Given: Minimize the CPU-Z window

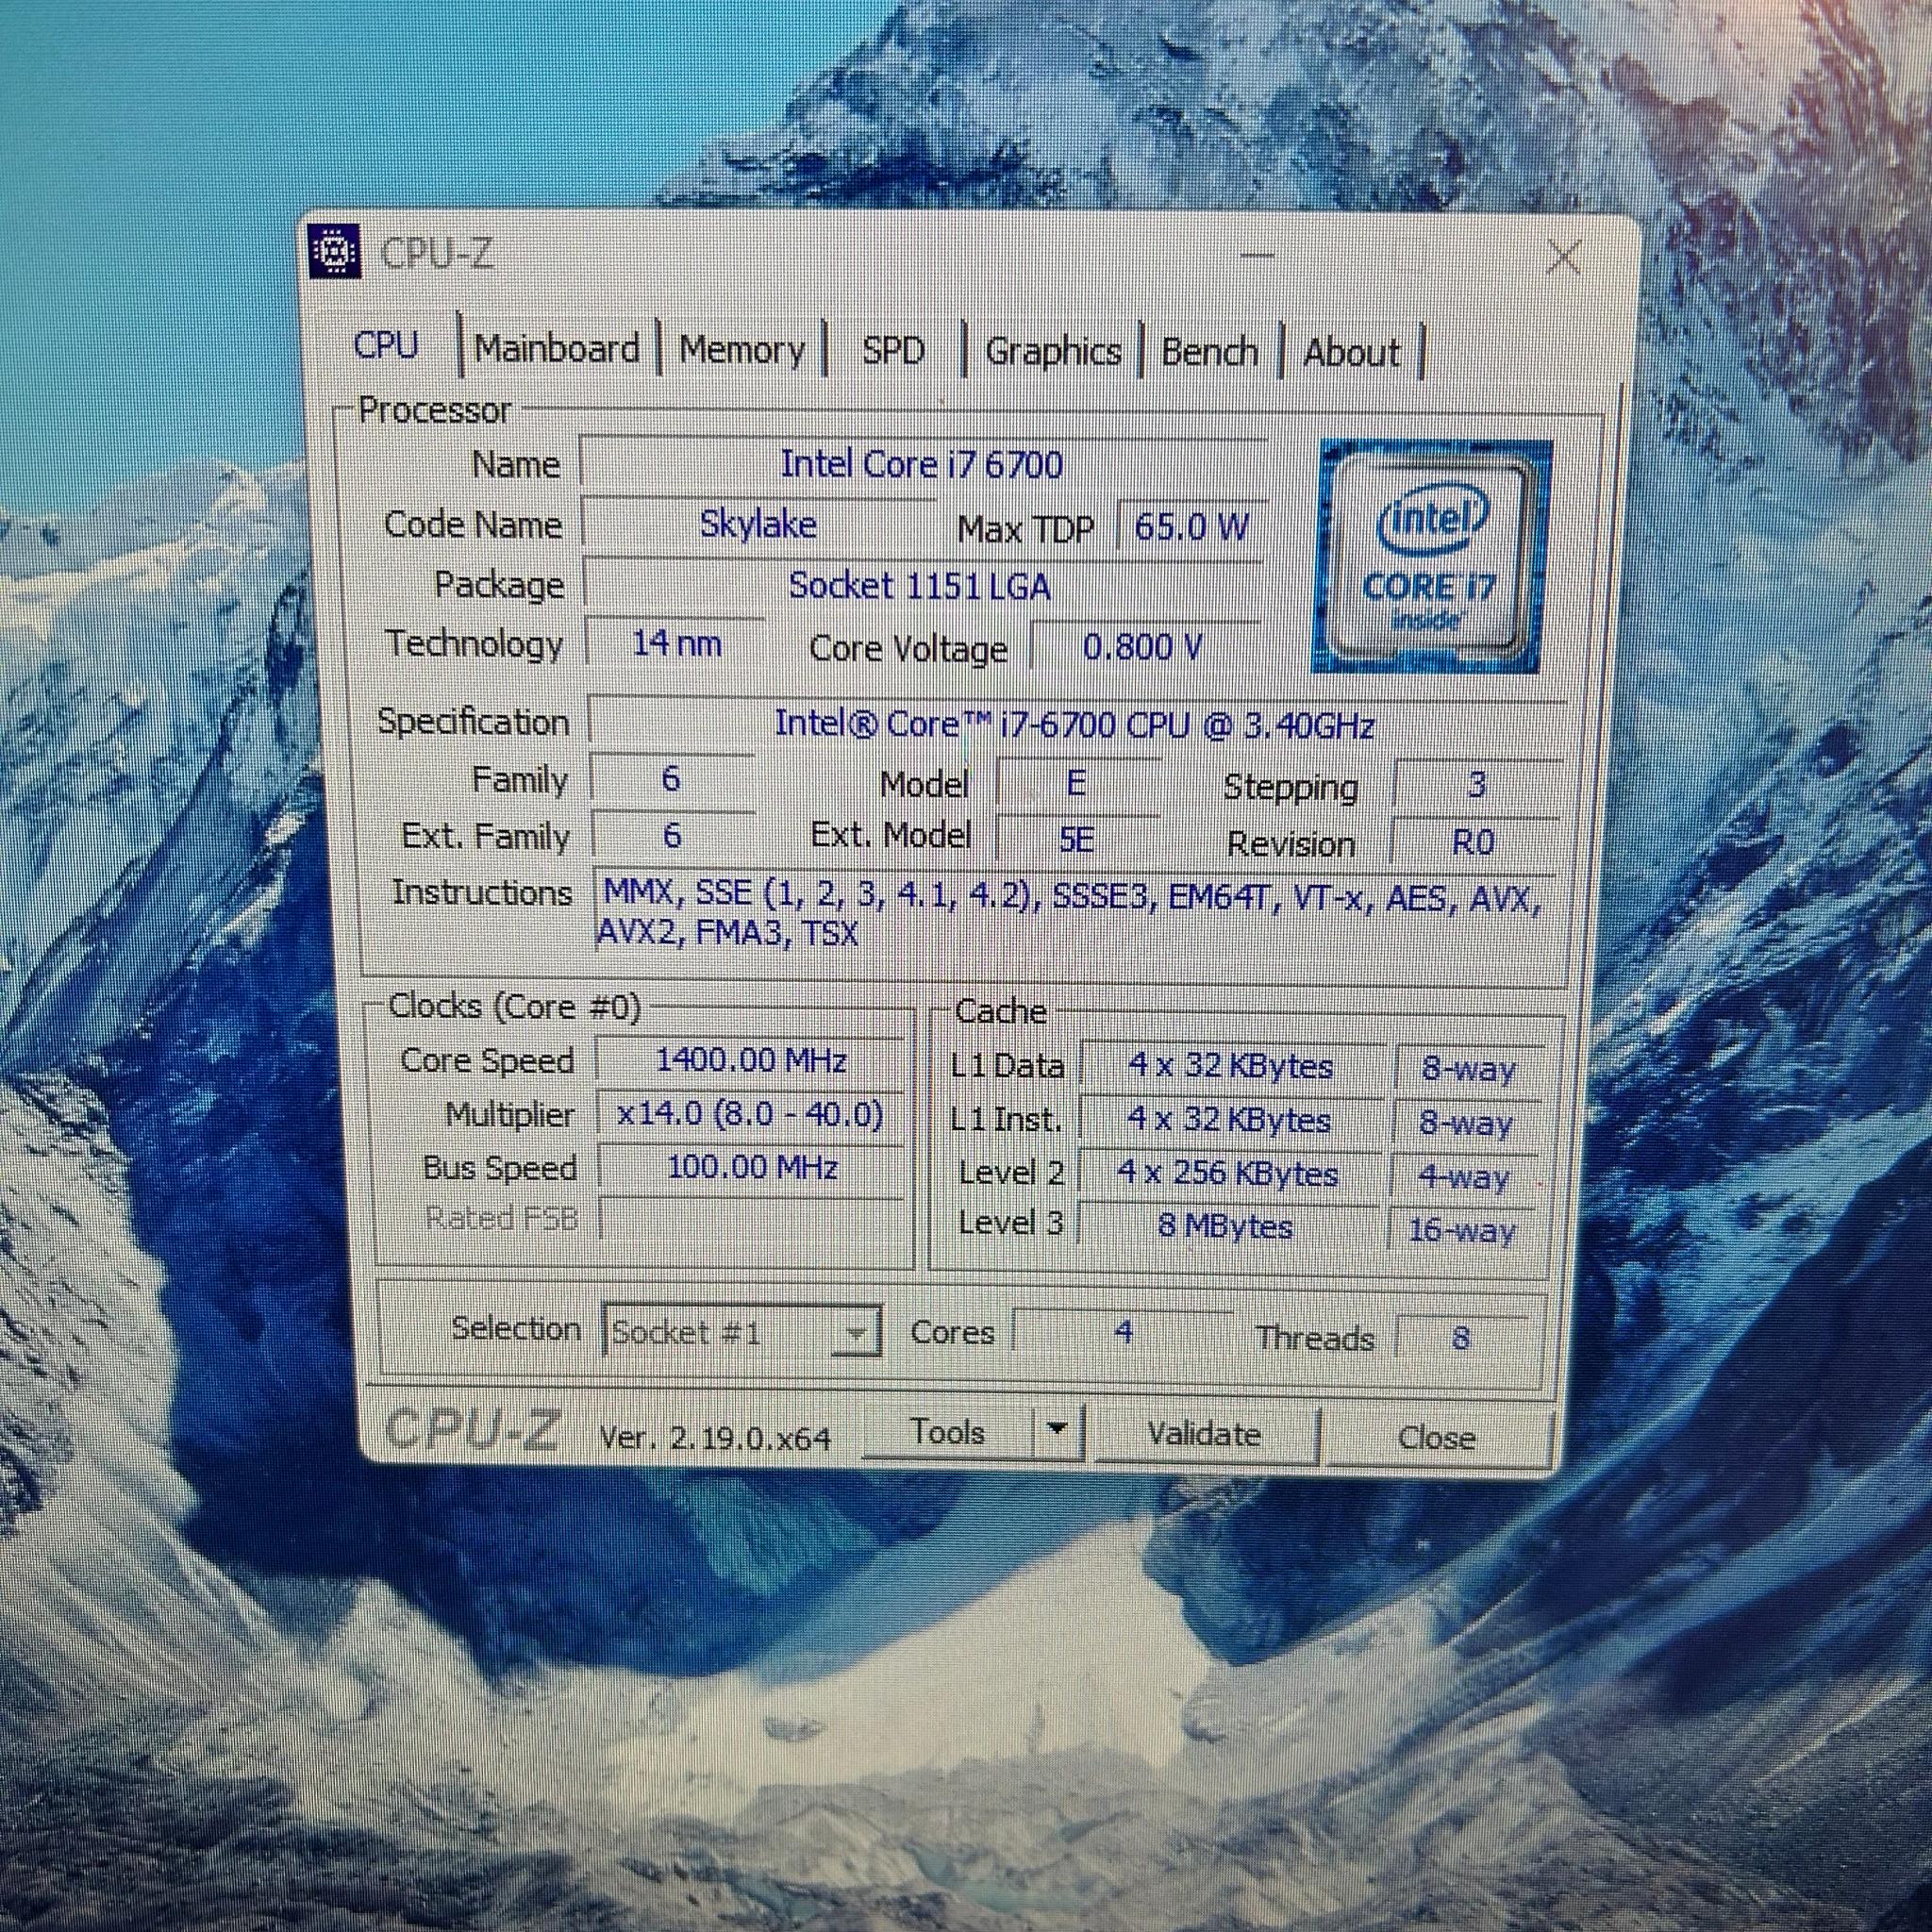Looking at the screenshot, I should [1257, 255].
